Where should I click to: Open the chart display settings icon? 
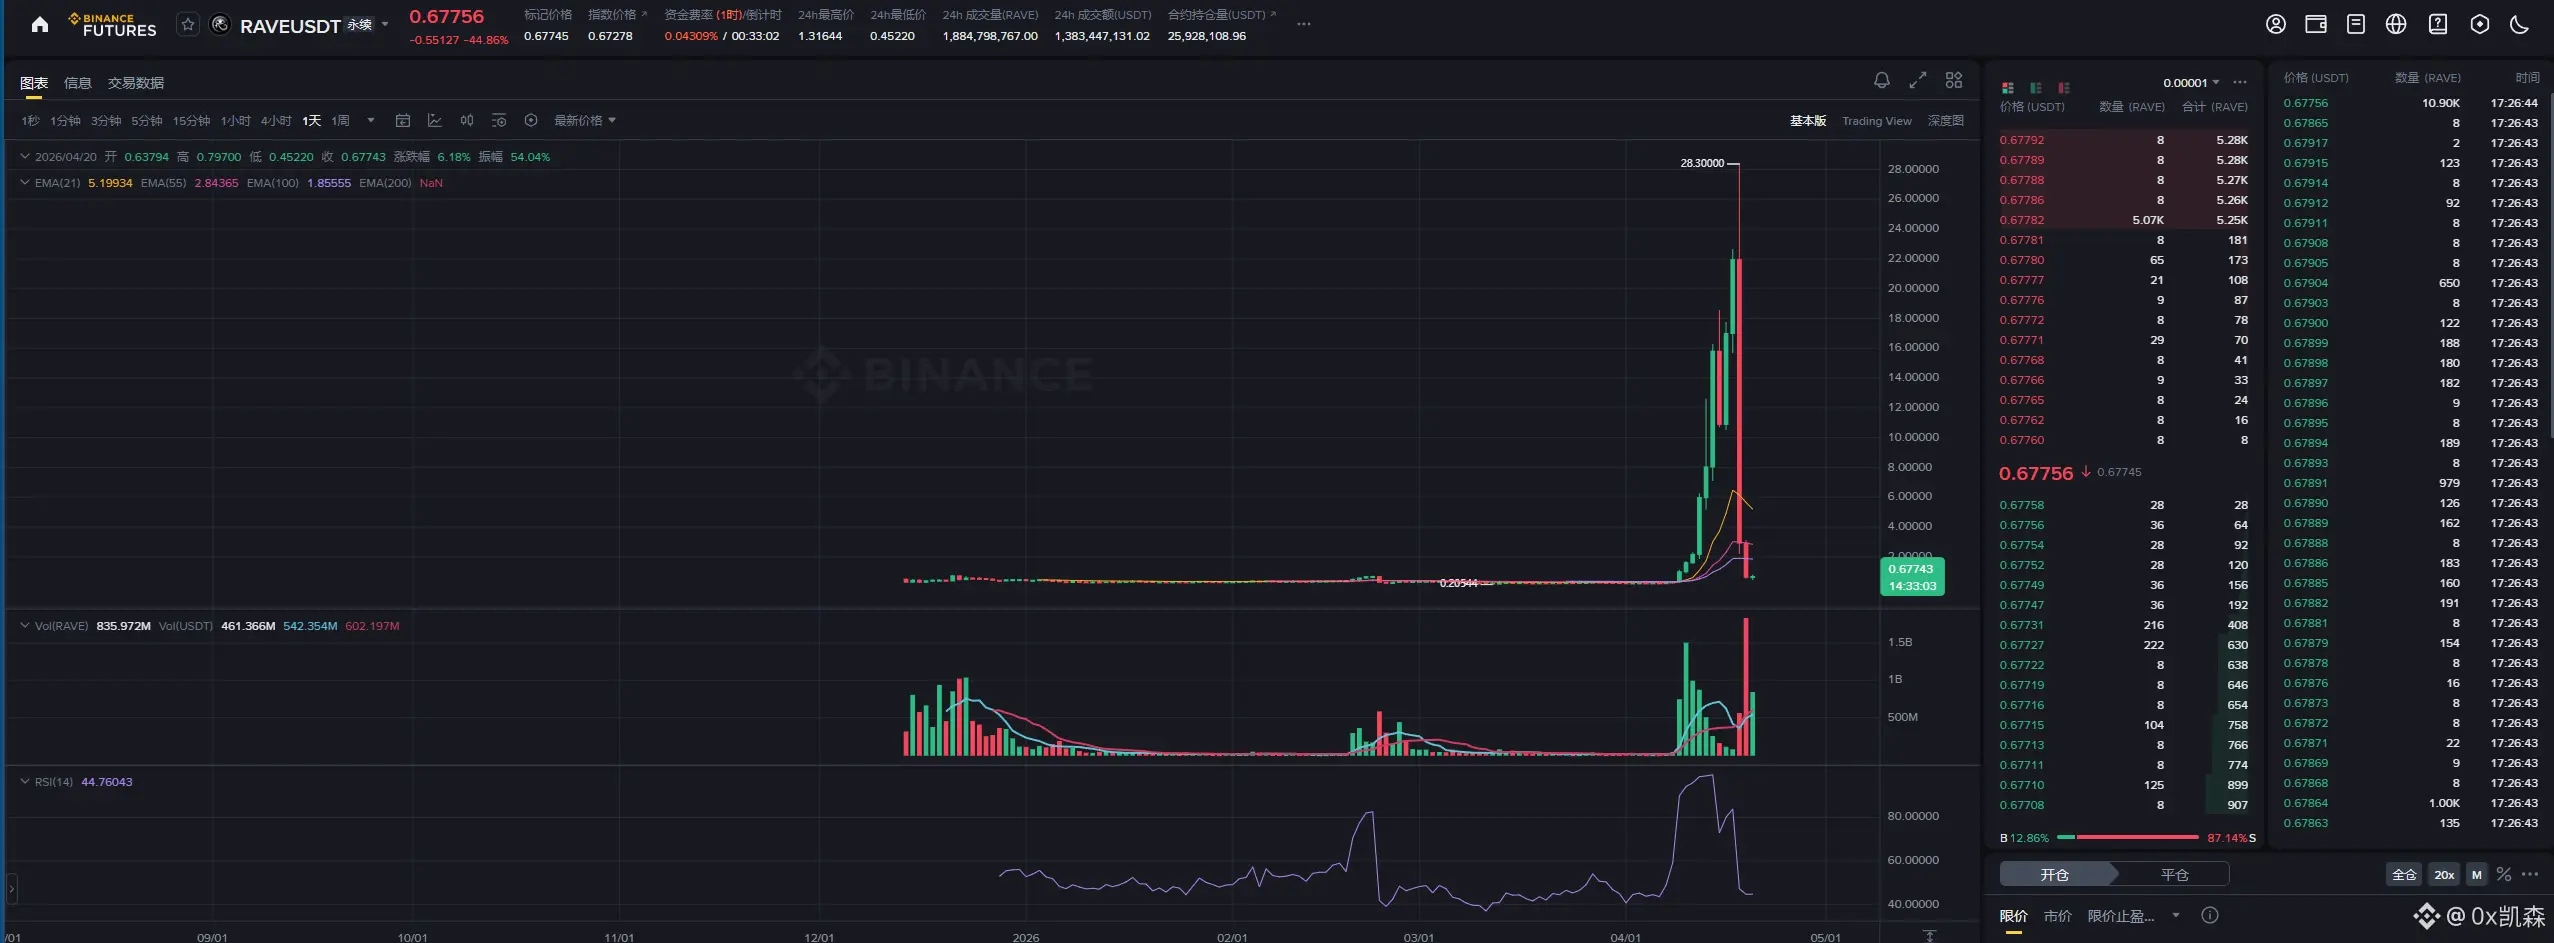499,120
